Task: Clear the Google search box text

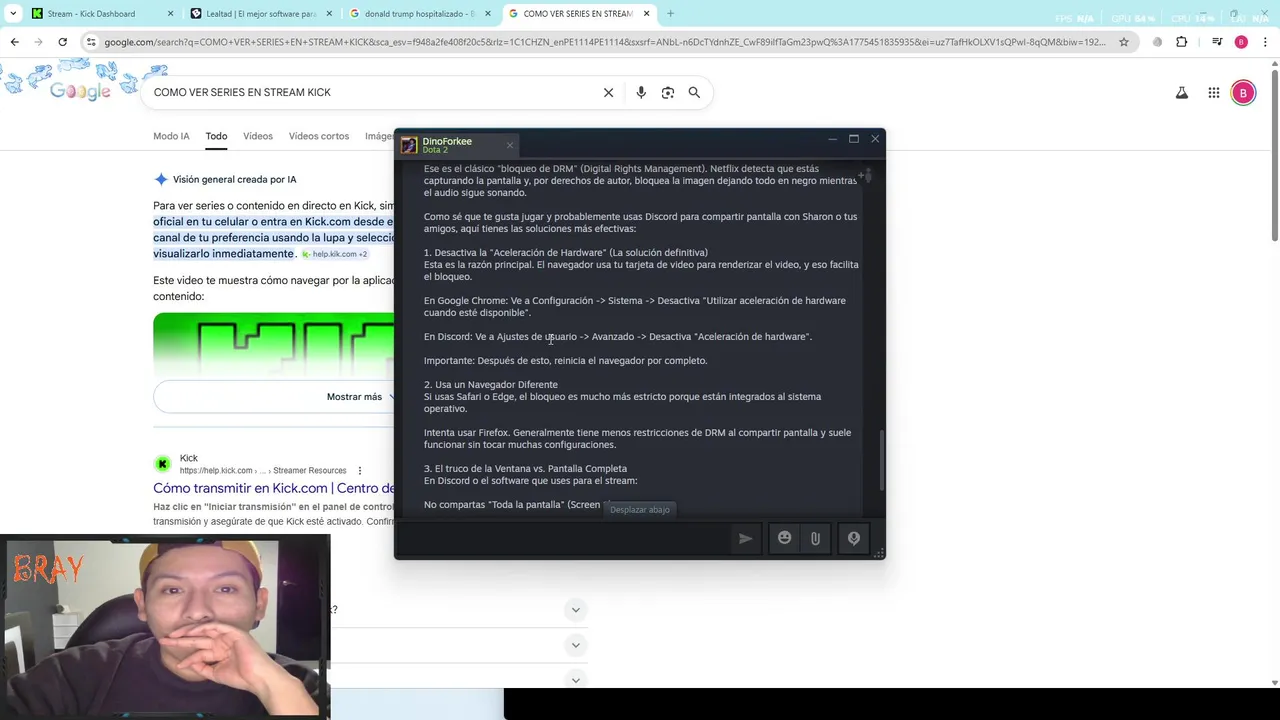Action: click(x=608, y=92)
